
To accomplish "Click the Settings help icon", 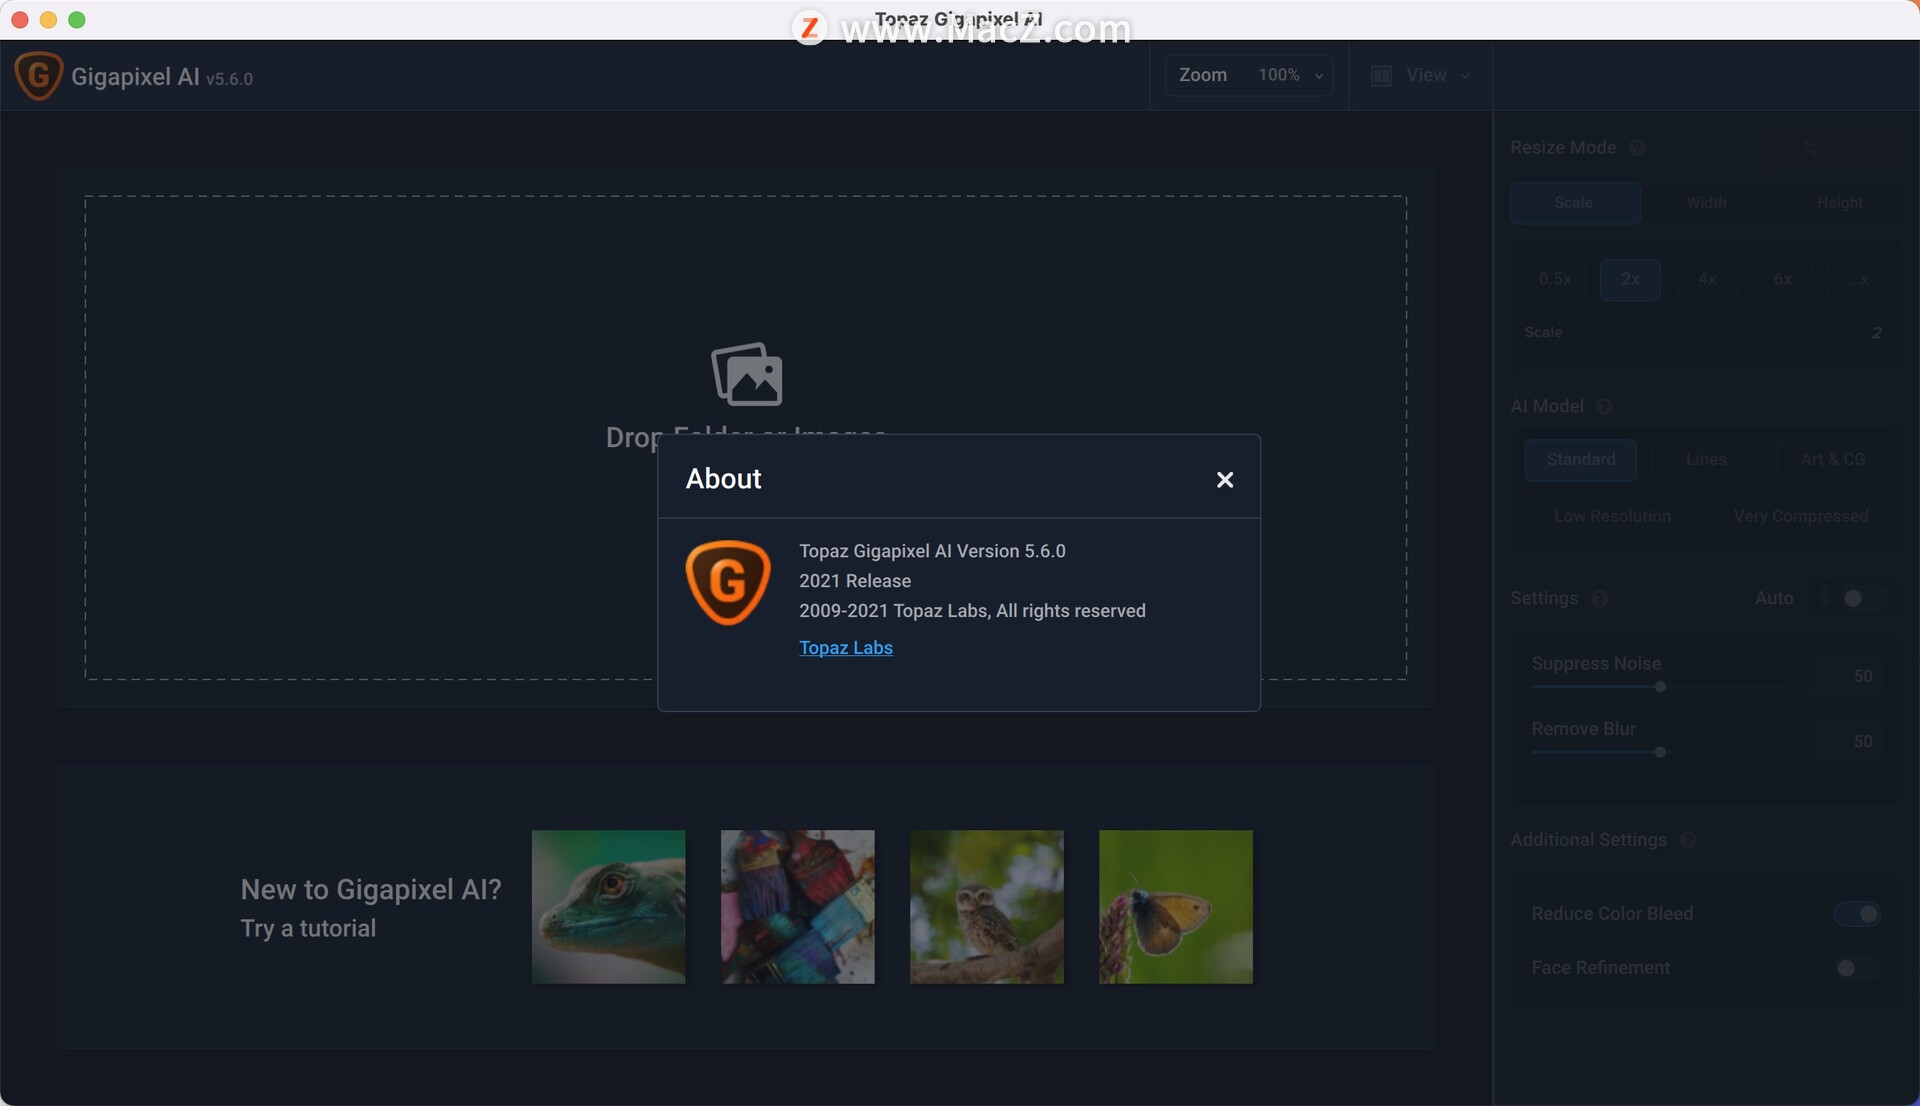I will (1600, 599).
